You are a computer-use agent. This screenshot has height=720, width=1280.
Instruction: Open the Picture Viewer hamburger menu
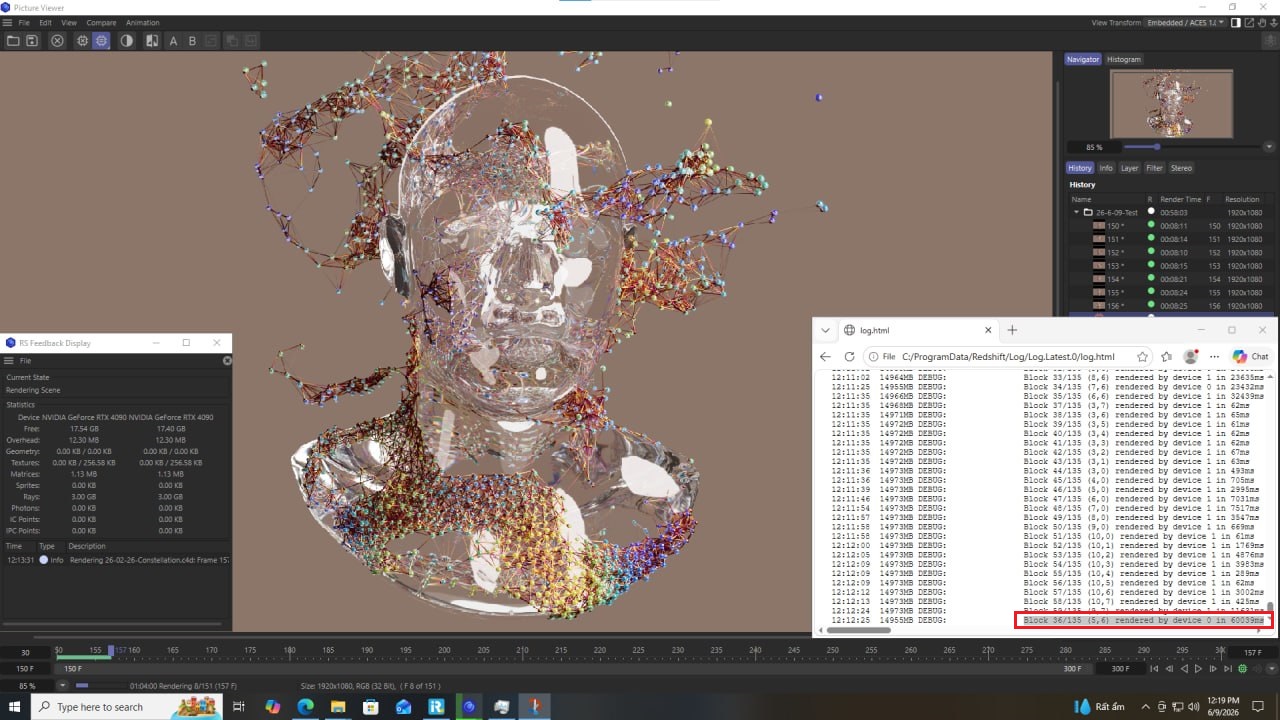(7, 22)
